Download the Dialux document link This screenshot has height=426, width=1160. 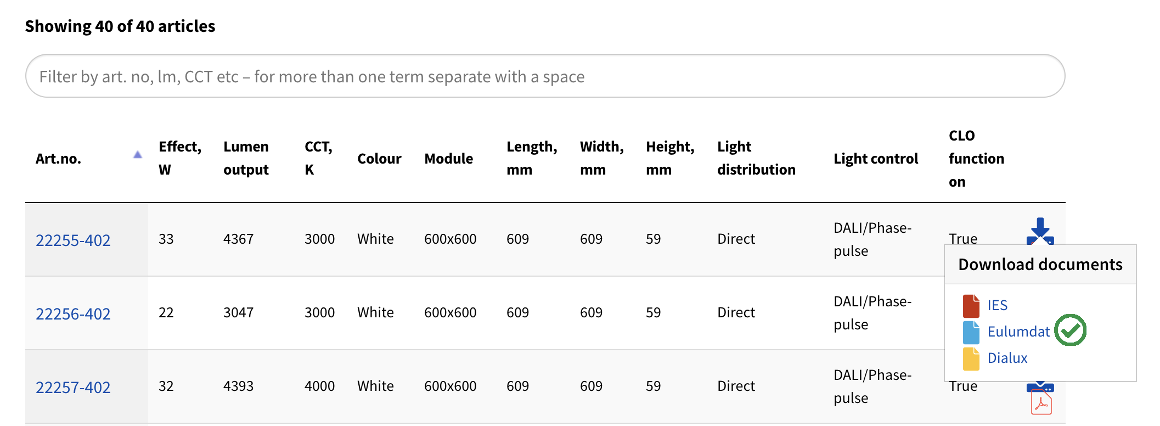(x=1007, y=358)
